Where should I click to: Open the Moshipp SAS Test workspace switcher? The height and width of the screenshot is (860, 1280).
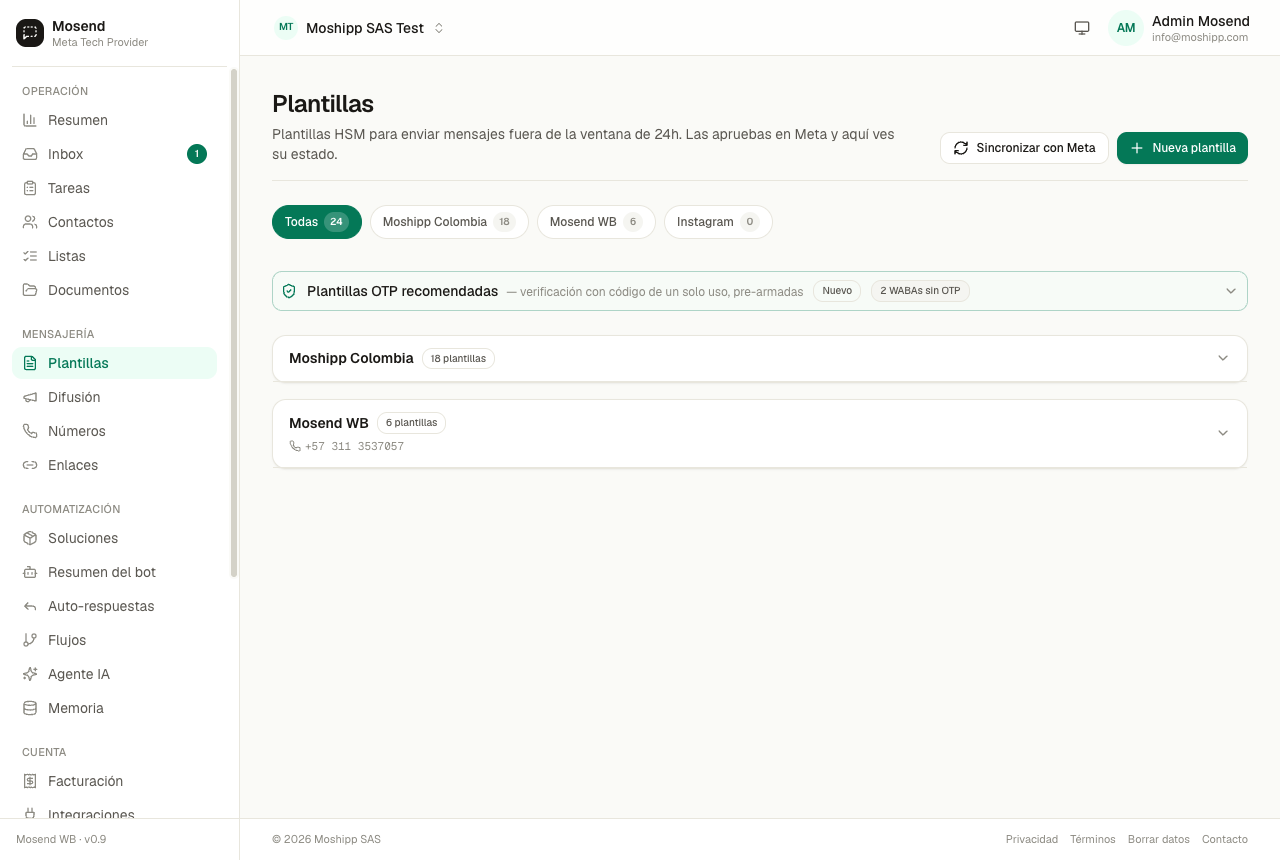[360, 28]
